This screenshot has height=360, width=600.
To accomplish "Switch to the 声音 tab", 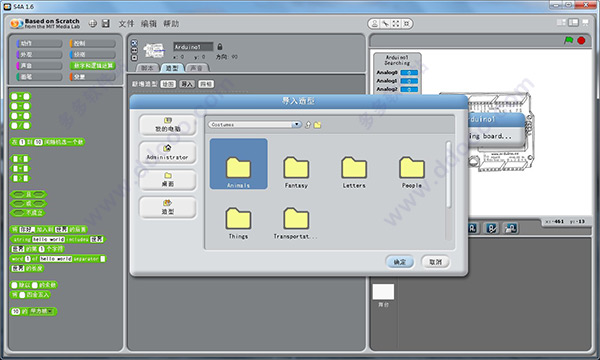I will [197, 68].
